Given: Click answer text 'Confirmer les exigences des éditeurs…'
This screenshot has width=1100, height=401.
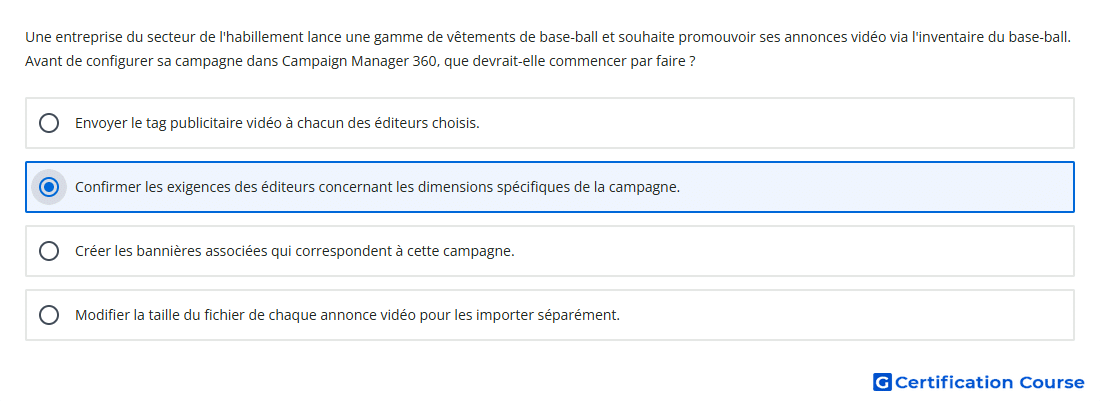Looking at the screenshot, I should 377,187.
